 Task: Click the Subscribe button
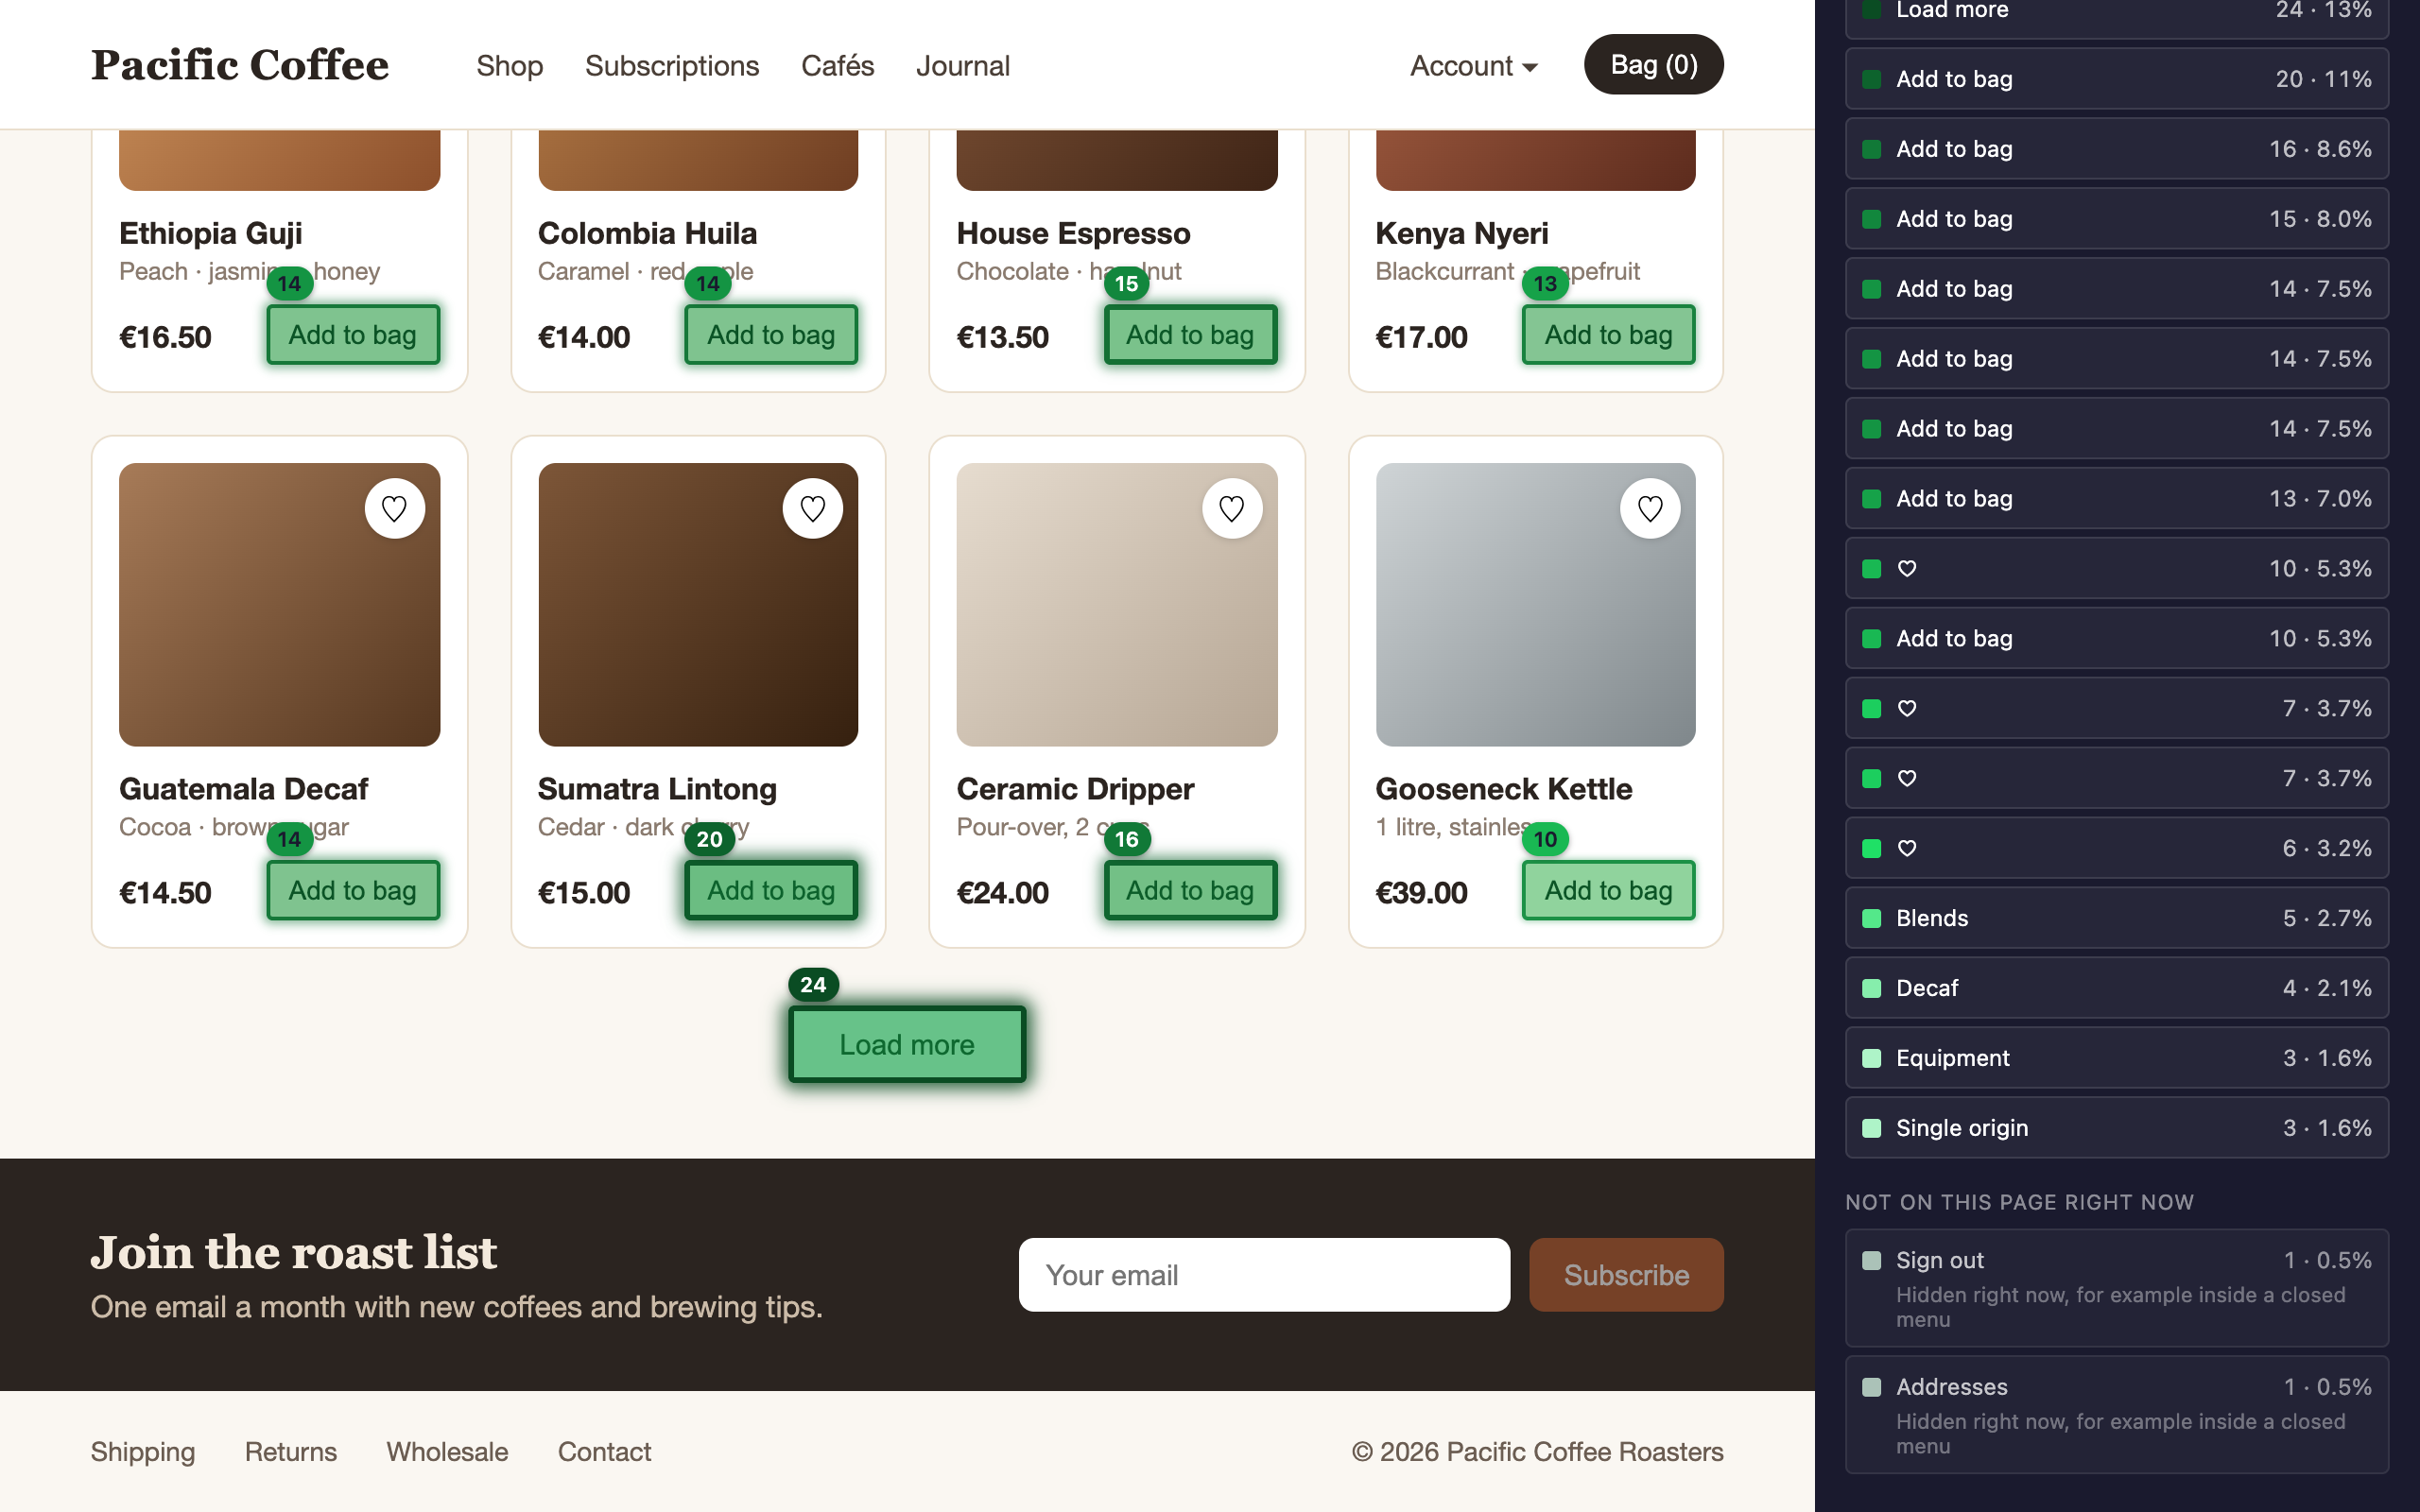click(x=1626, y=1275)
